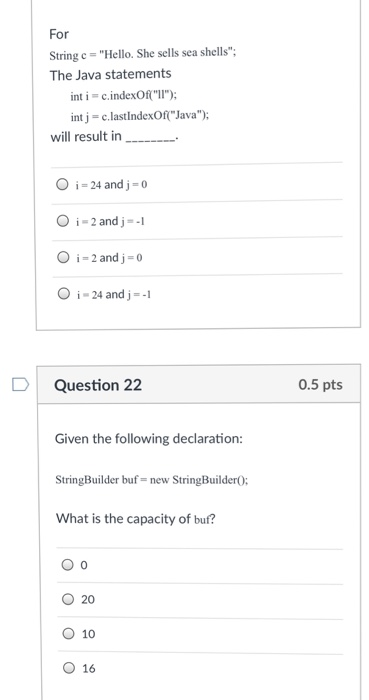Viewport: 369px width, 700px height.
Task: Click the 'StringBuilder buf = new StringBuilder();' line
Action: point(152,480)
